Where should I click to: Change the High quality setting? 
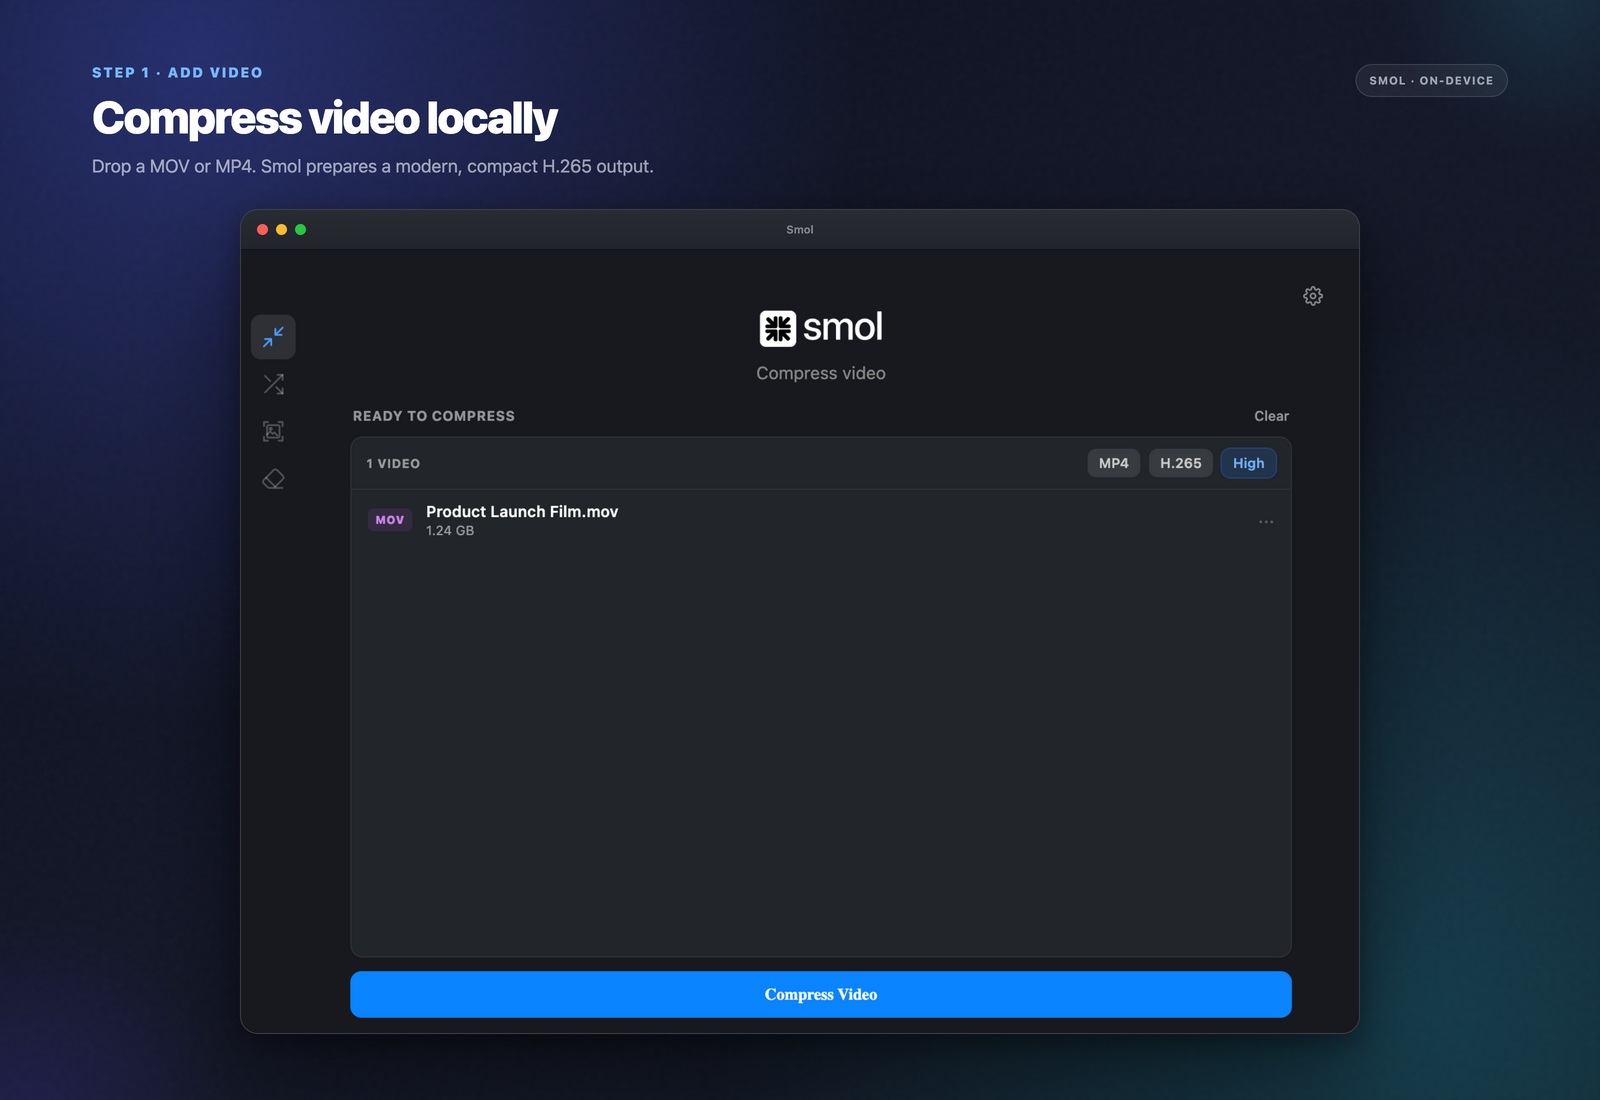[1248, 463]
